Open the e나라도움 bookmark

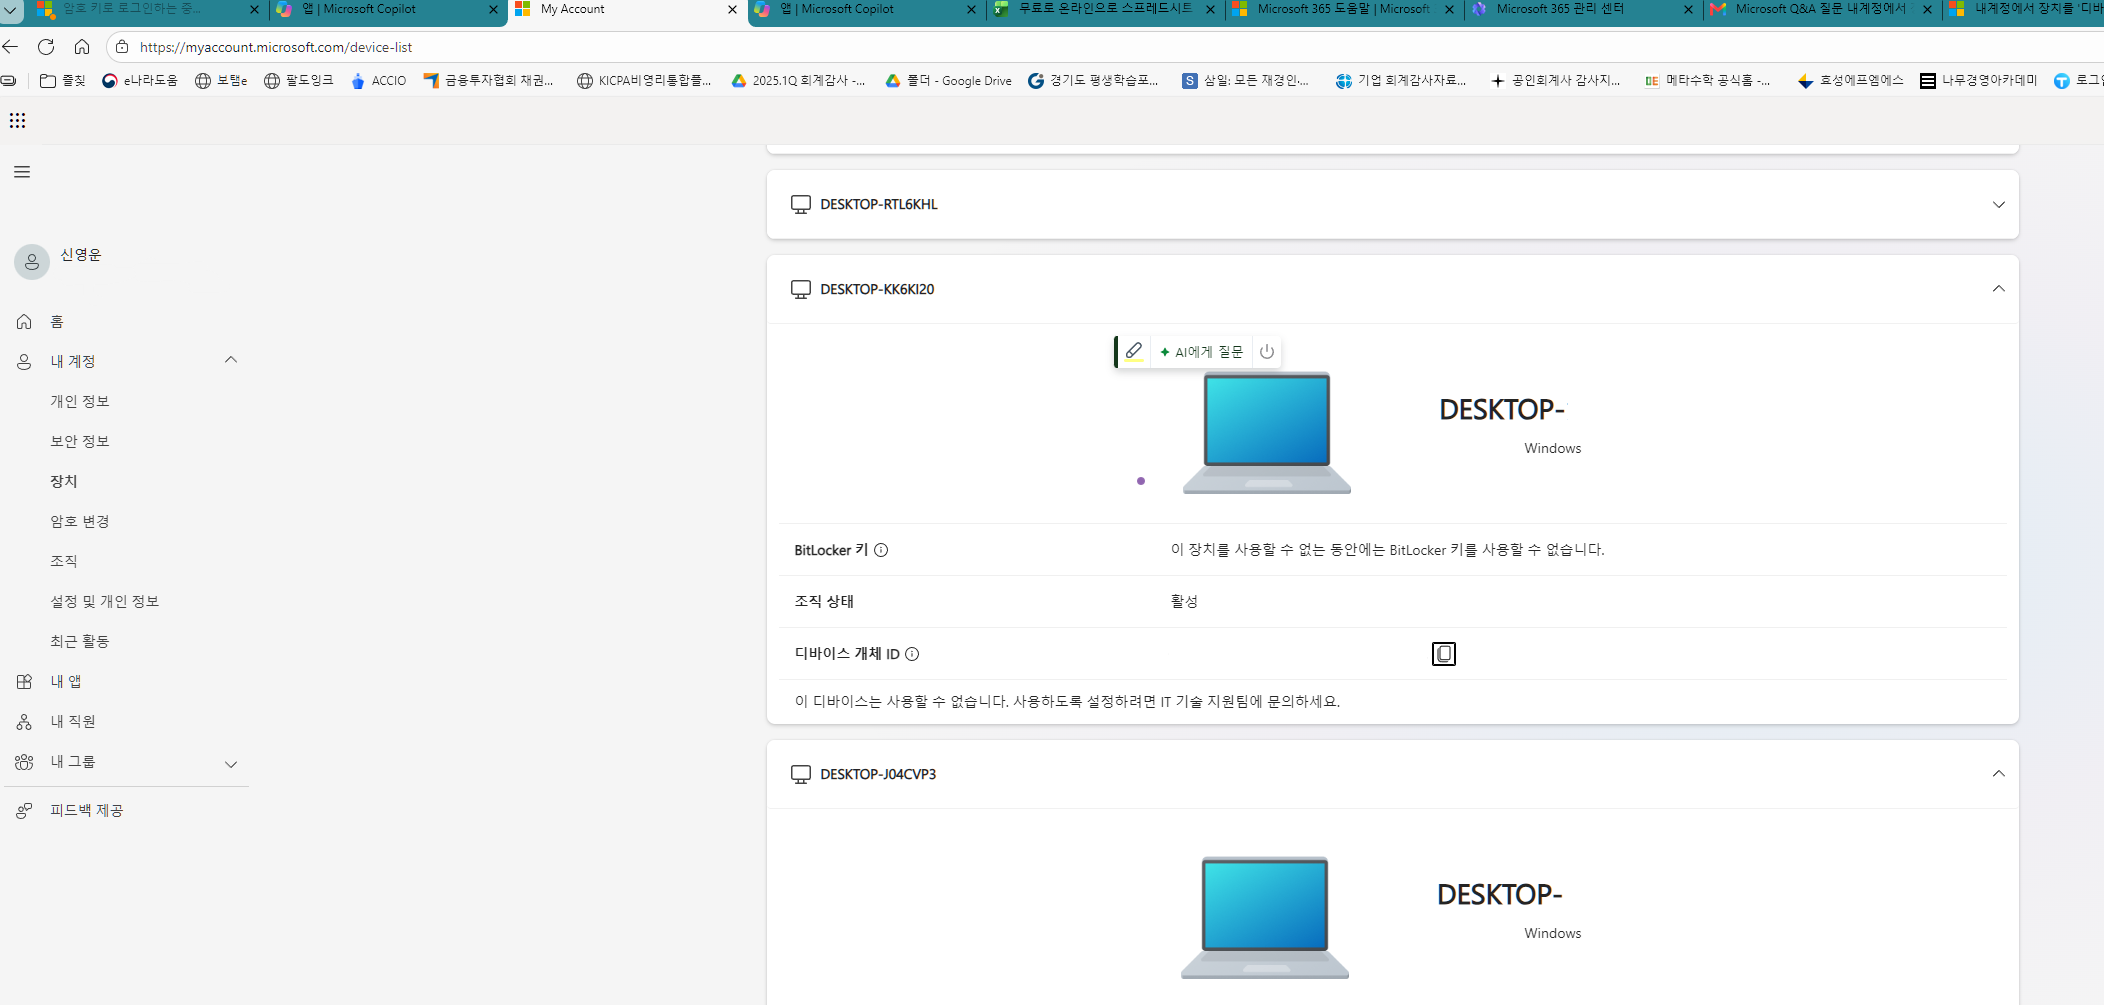click(140, 80)
